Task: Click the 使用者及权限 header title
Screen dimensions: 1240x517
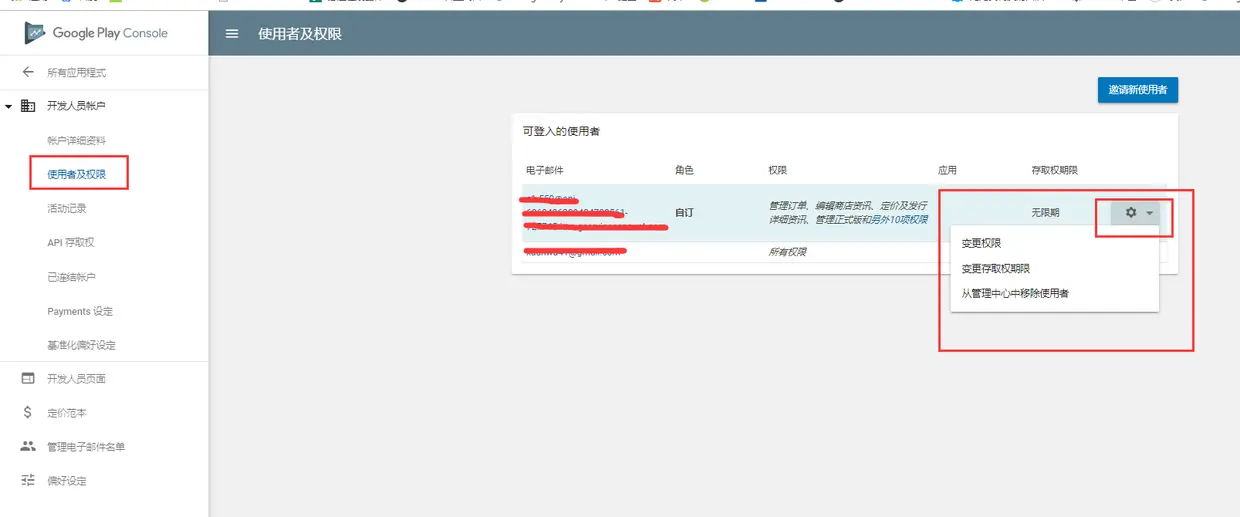Action: [300, 34]
